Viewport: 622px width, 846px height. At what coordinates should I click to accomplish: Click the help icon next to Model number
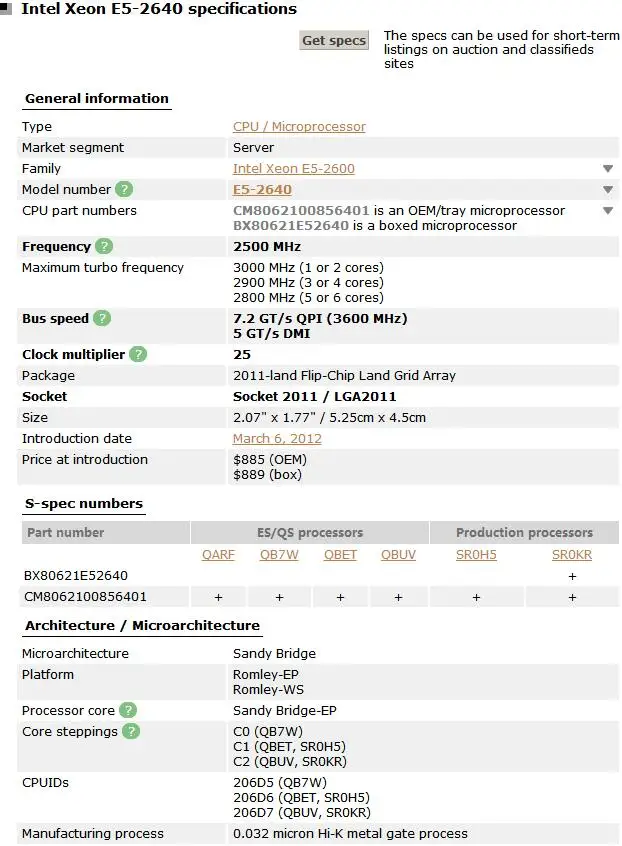[x=124, y=189]
